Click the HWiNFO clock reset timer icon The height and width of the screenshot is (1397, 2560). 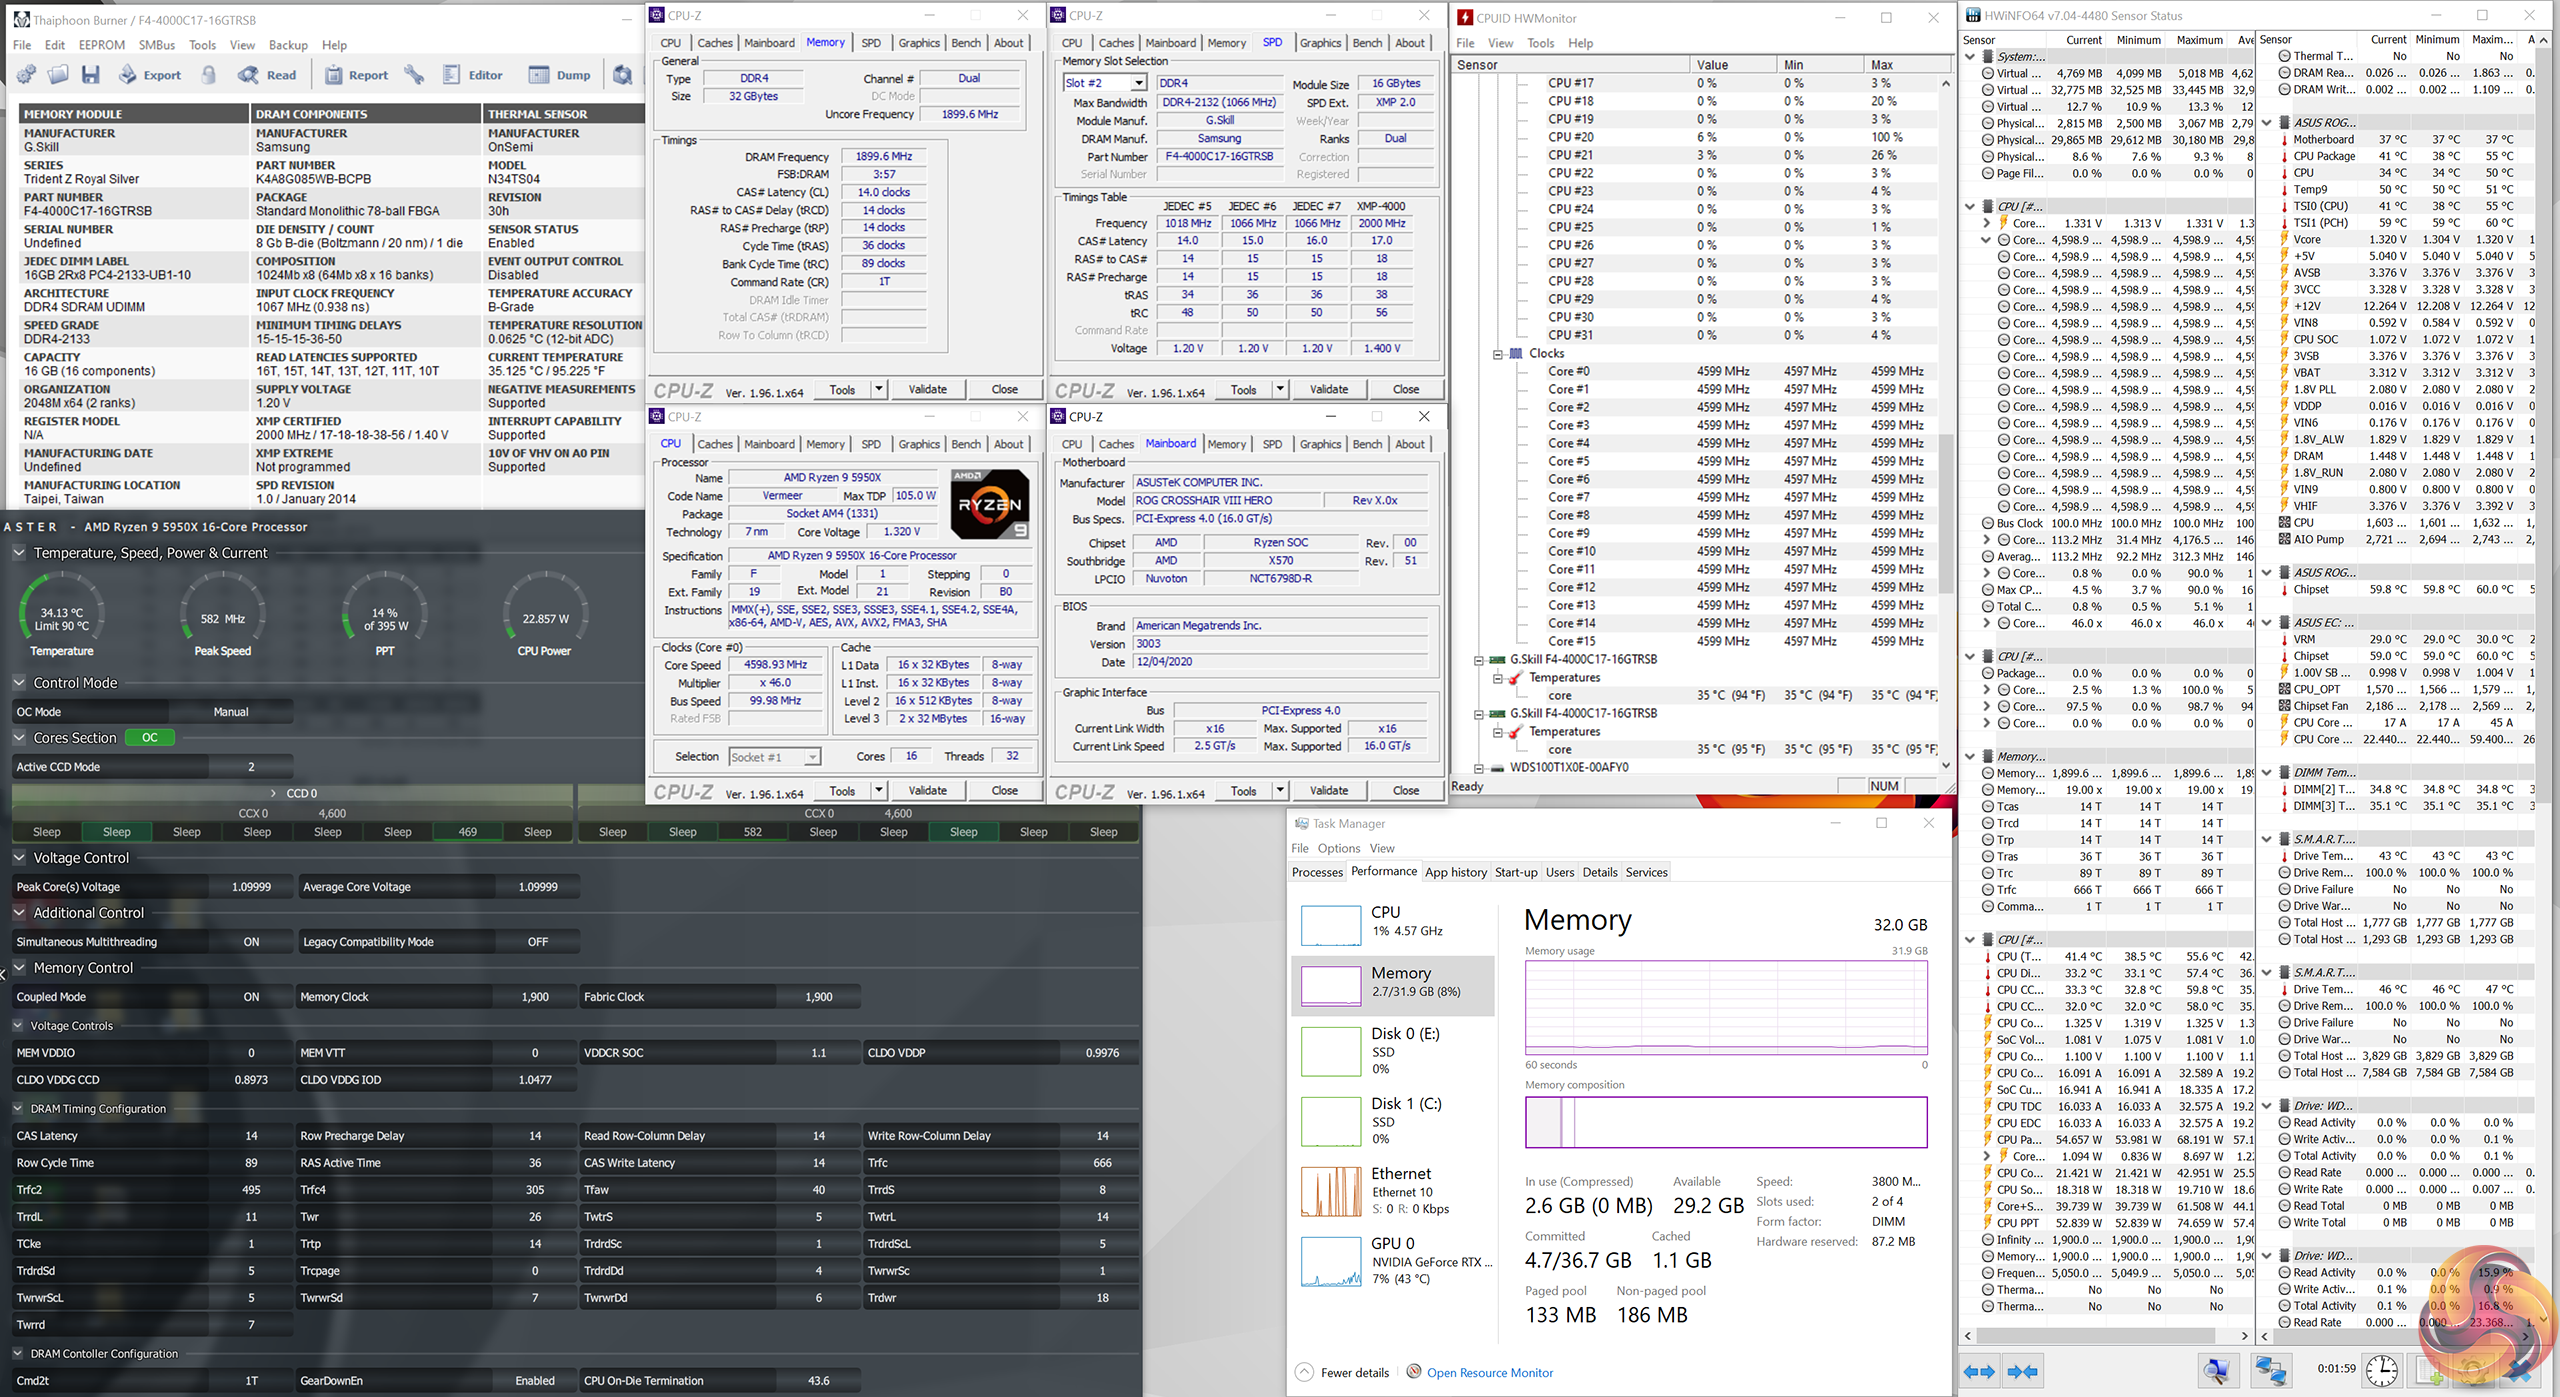2381,1371
